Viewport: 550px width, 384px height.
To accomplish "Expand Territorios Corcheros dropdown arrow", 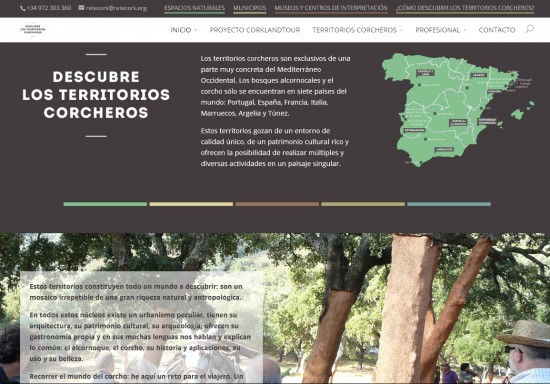I will pyautogui.click(x=401, y=30).
